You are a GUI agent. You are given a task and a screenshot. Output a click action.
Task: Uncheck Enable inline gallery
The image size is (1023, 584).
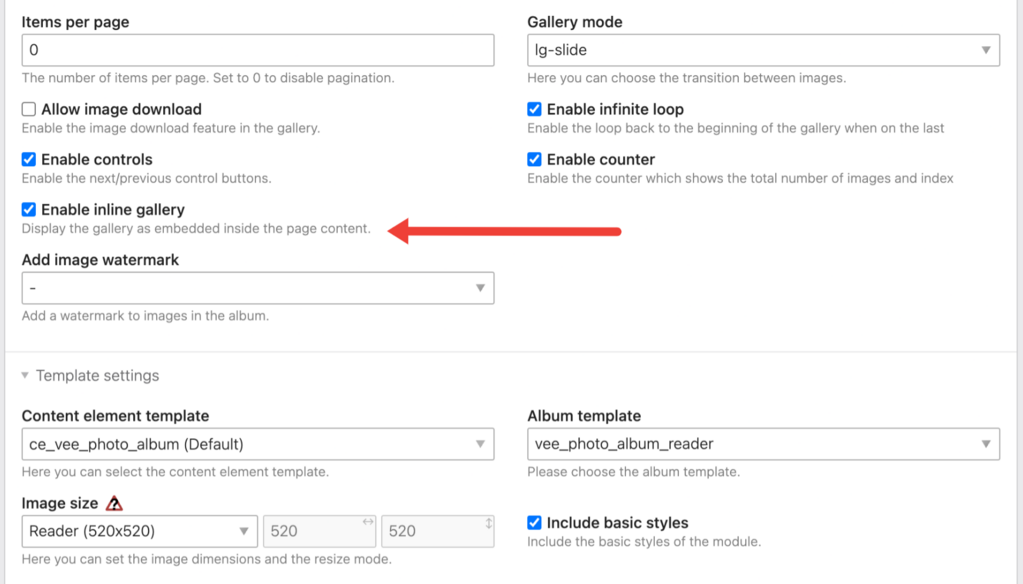point(29,210)
